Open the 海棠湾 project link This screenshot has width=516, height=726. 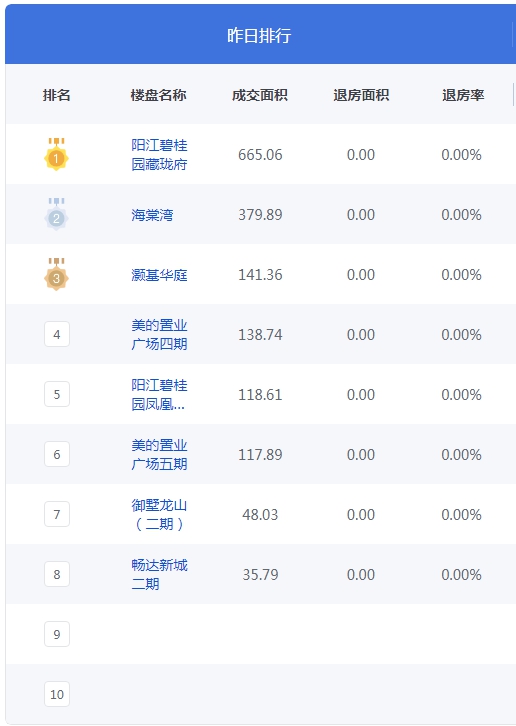(152, 215)
